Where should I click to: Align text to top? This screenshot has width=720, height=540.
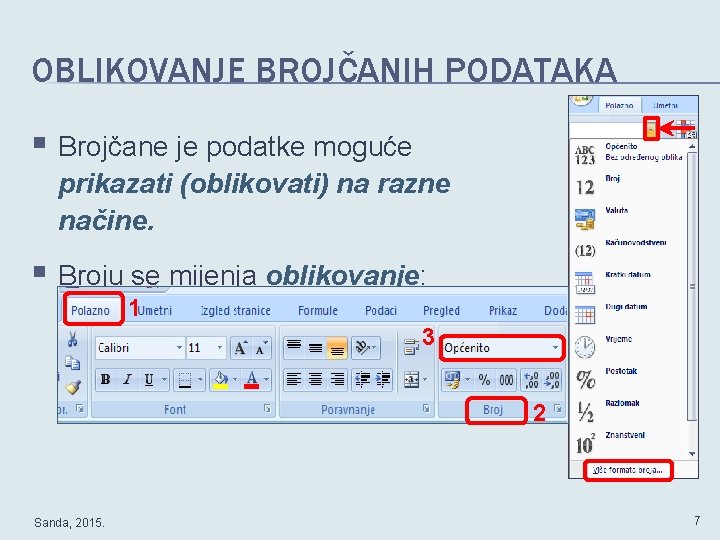[x=294, y=348]
